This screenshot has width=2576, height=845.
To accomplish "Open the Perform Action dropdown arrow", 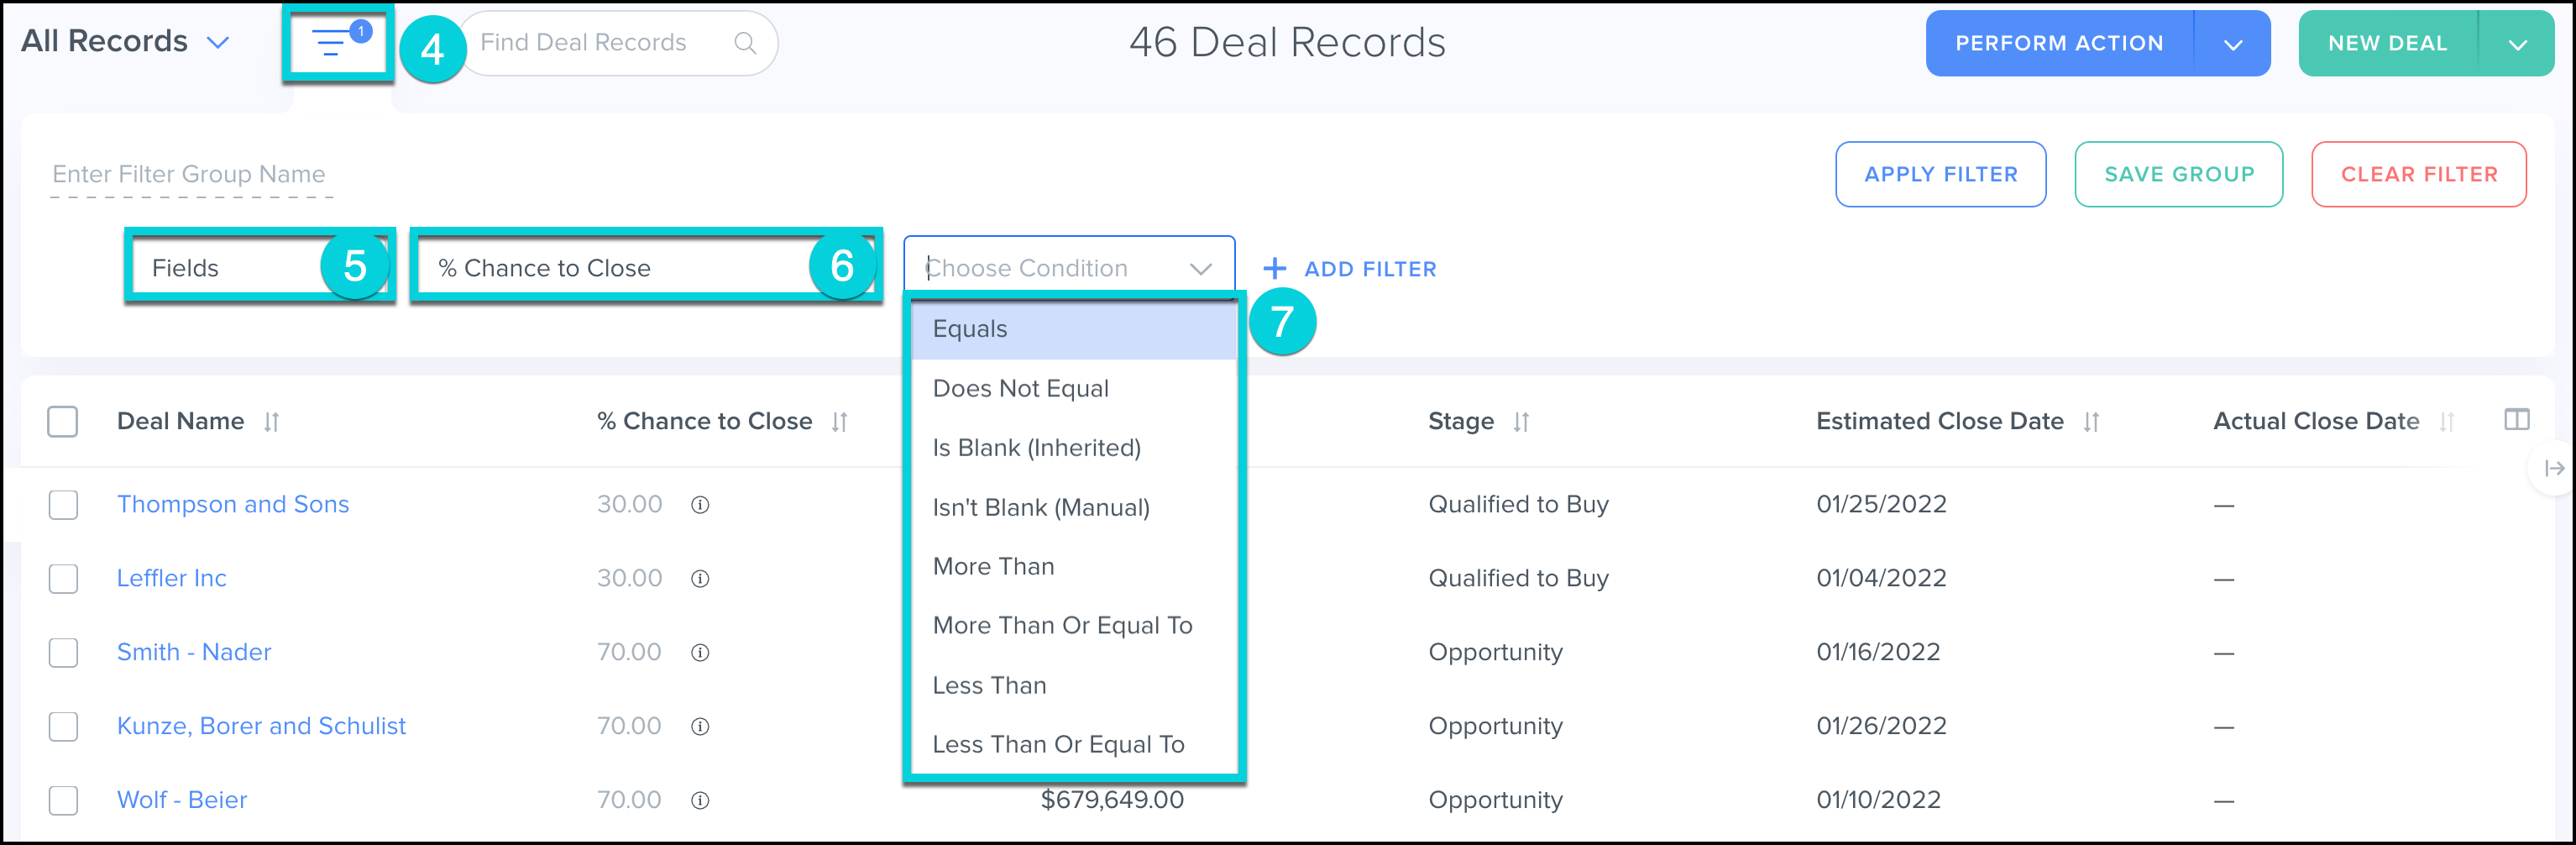I will [2232, 44].
